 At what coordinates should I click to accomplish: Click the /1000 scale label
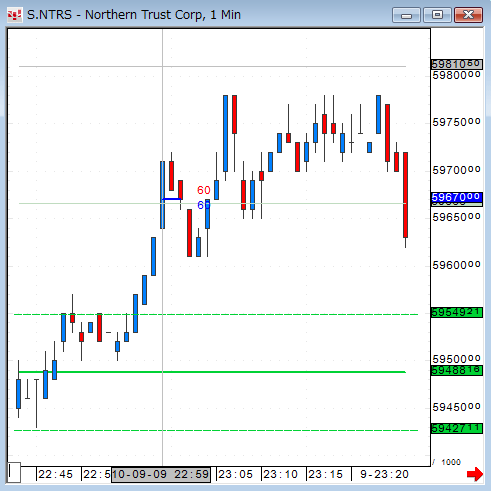point(447,462)
